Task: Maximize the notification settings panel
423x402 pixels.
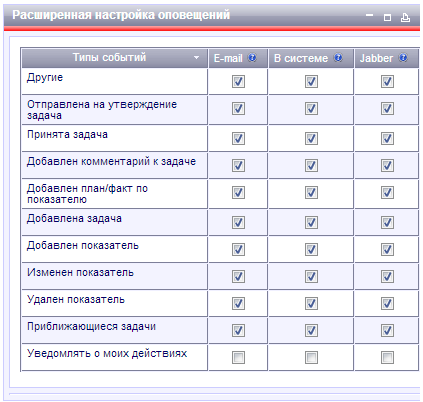Action: (x=387, y=17)
